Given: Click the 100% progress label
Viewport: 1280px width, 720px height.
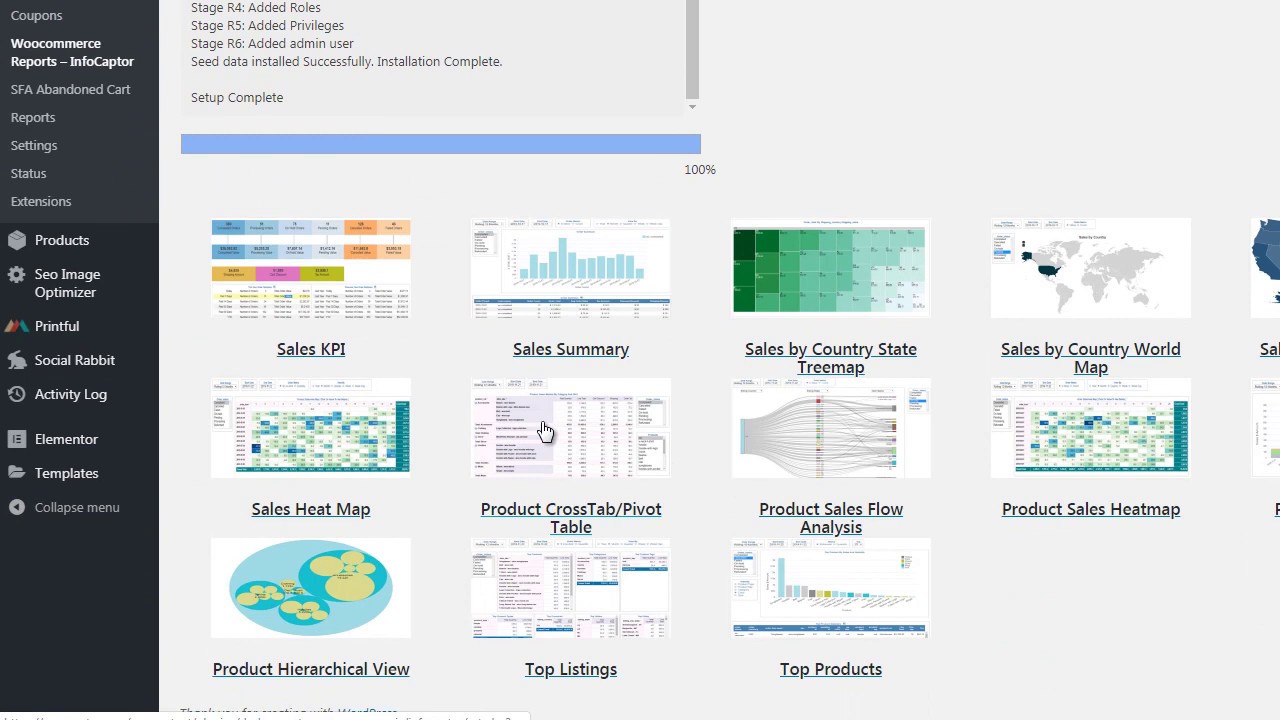Looking at the screenshot, I should click(700, 170).
